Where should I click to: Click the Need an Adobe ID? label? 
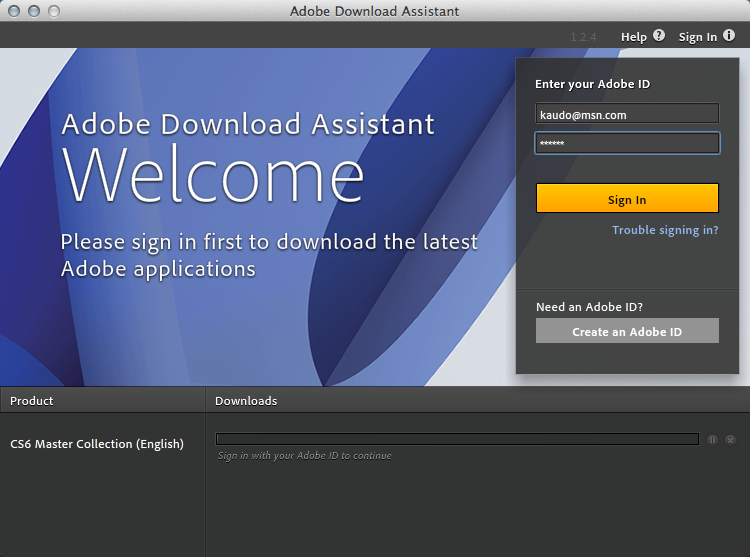(589, 306)
